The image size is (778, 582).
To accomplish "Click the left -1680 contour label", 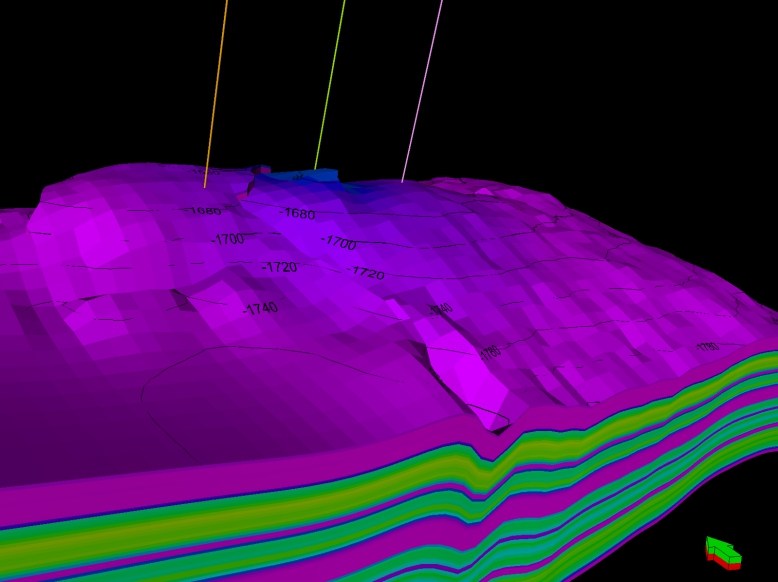I will [205, 211].
